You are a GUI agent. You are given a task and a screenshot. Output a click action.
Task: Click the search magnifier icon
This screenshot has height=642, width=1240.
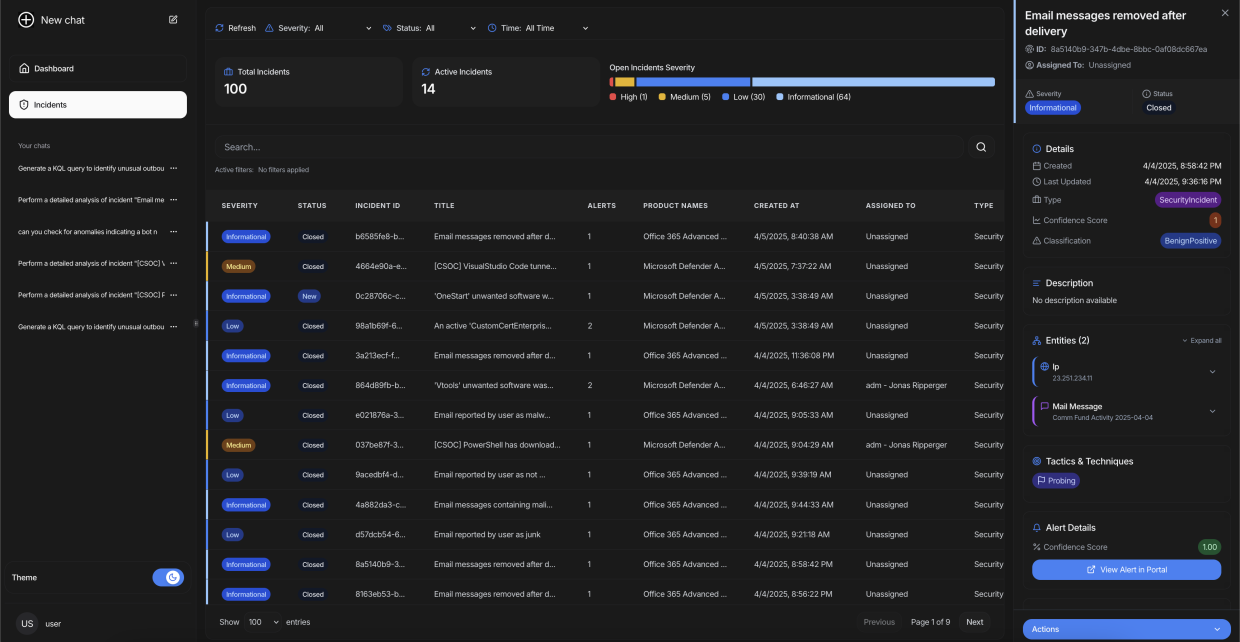(x=981, y=145)
